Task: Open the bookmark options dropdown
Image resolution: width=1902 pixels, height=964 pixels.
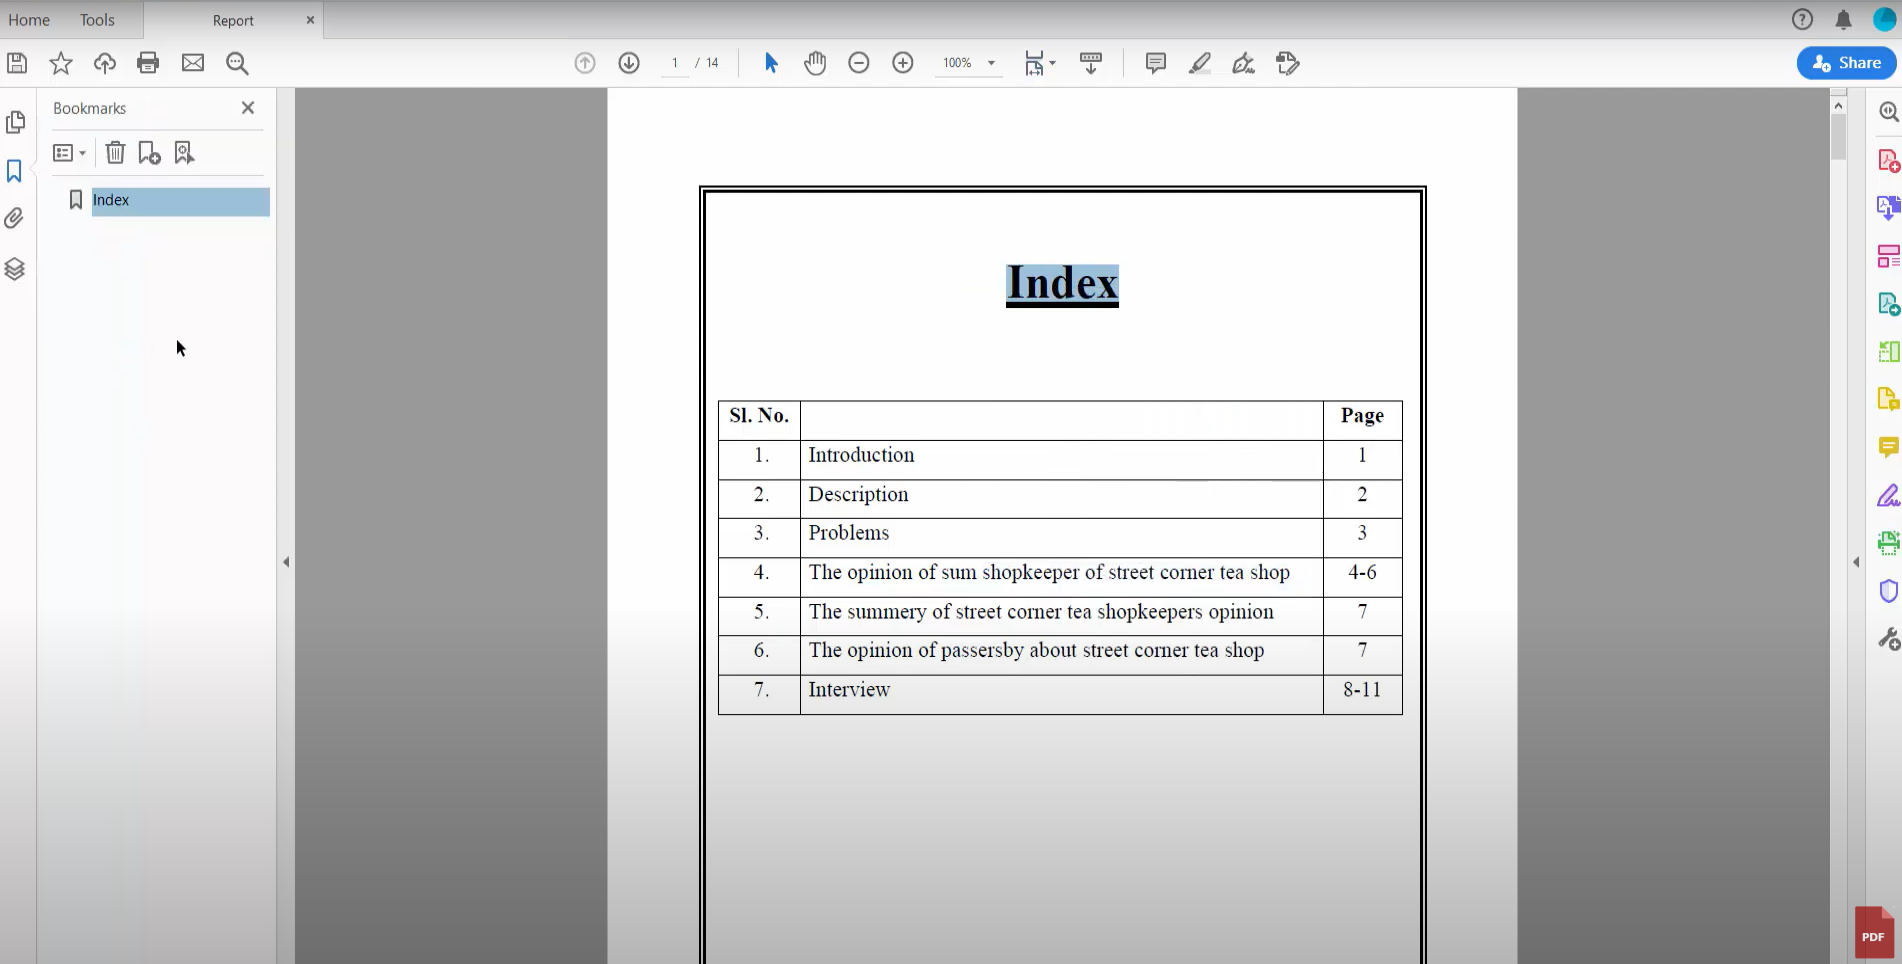Action: click(68, 152)
